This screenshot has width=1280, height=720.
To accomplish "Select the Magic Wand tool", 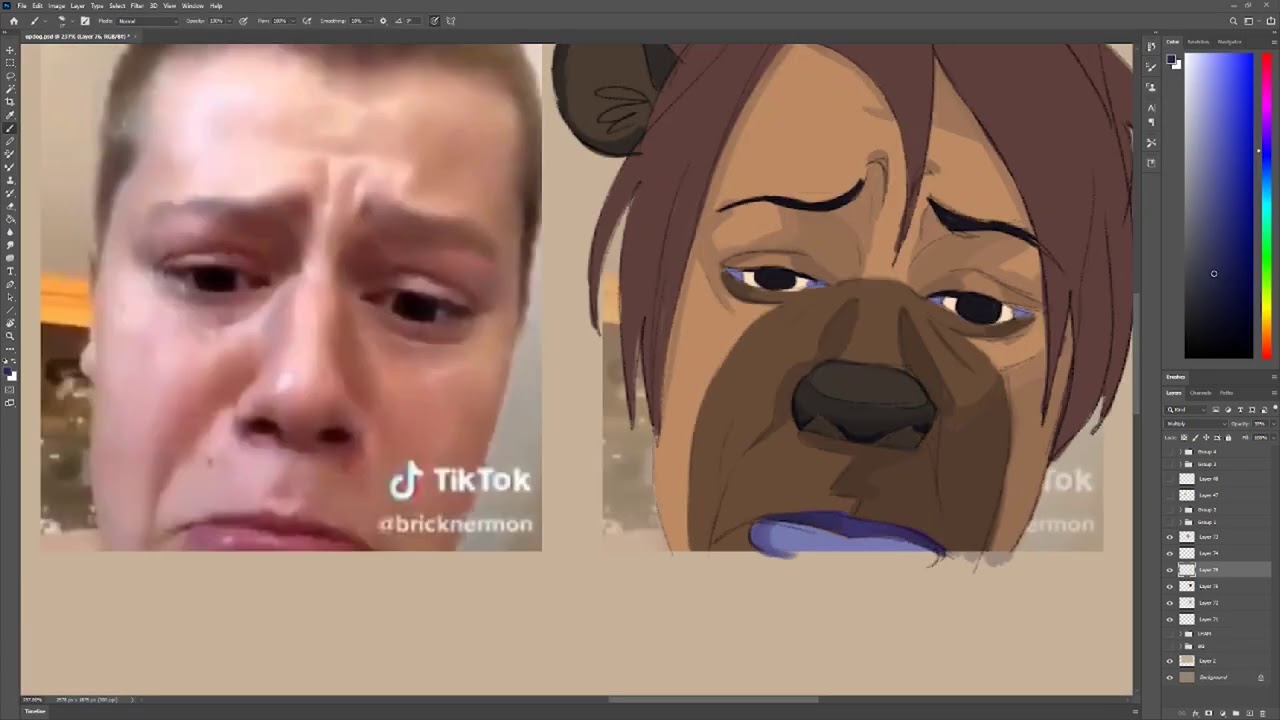I will (10, 88).
